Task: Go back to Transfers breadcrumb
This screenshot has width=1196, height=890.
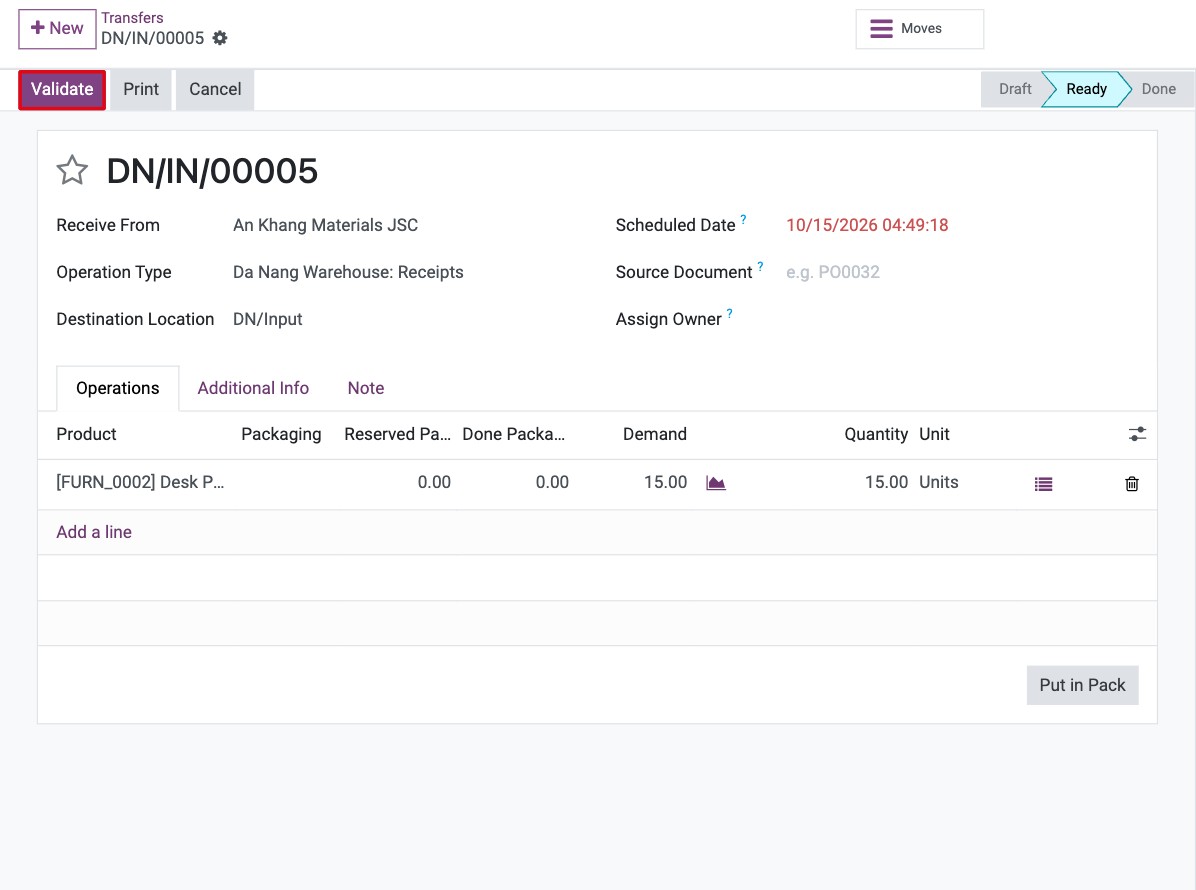Action: tap(132, 18)
